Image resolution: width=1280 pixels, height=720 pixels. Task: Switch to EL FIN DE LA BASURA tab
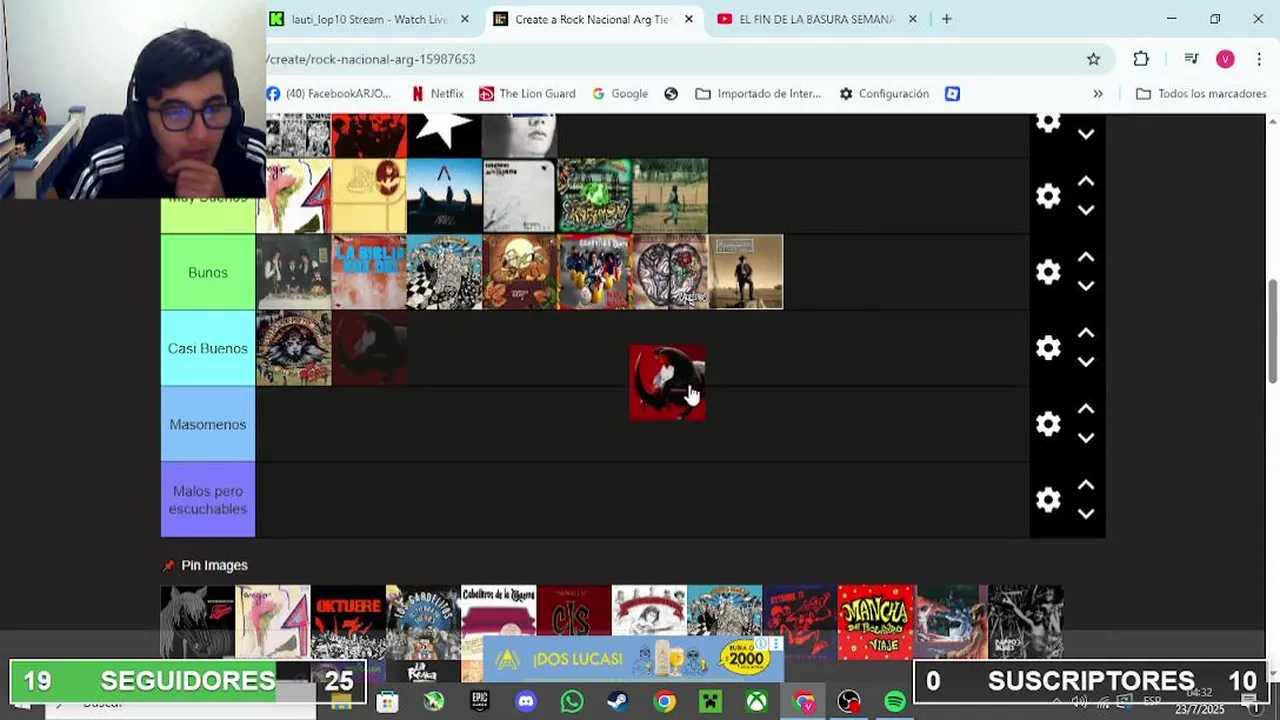[x=815, y=19]
